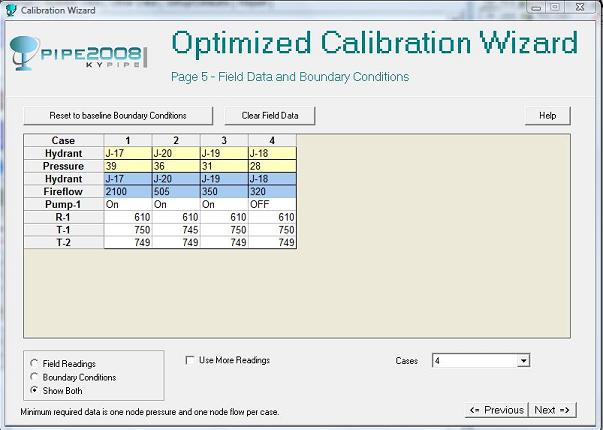Select blue Hydrant cell J-18 in case 4
Viewport: 603px width, 430px height.
pyautogui.click(x=272, y=179)
